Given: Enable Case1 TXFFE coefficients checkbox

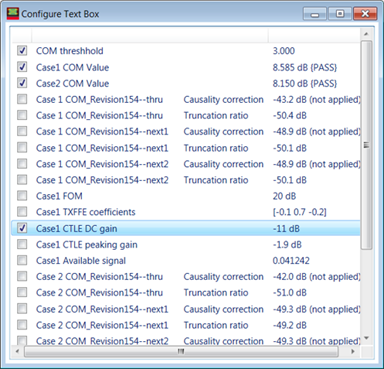Looking at the screenshot, I should (22, 212).
